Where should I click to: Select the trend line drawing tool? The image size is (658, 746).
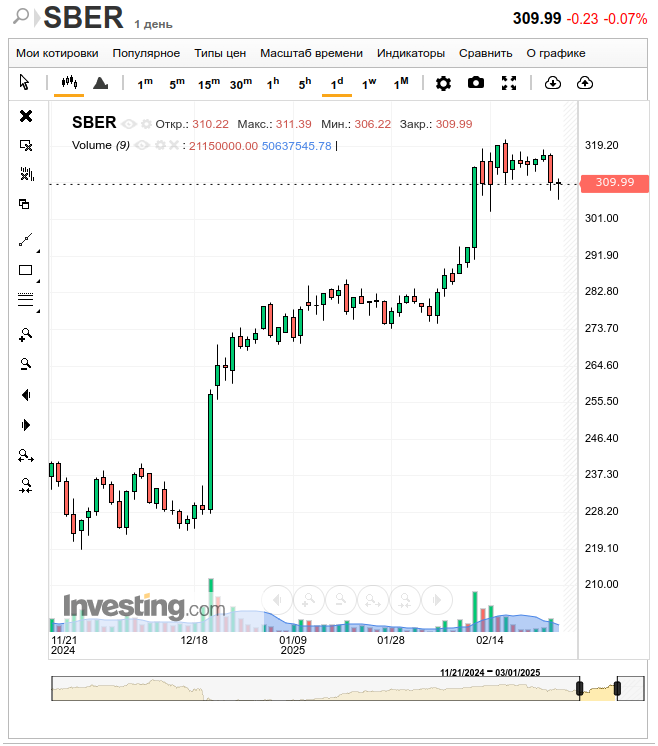26,240
